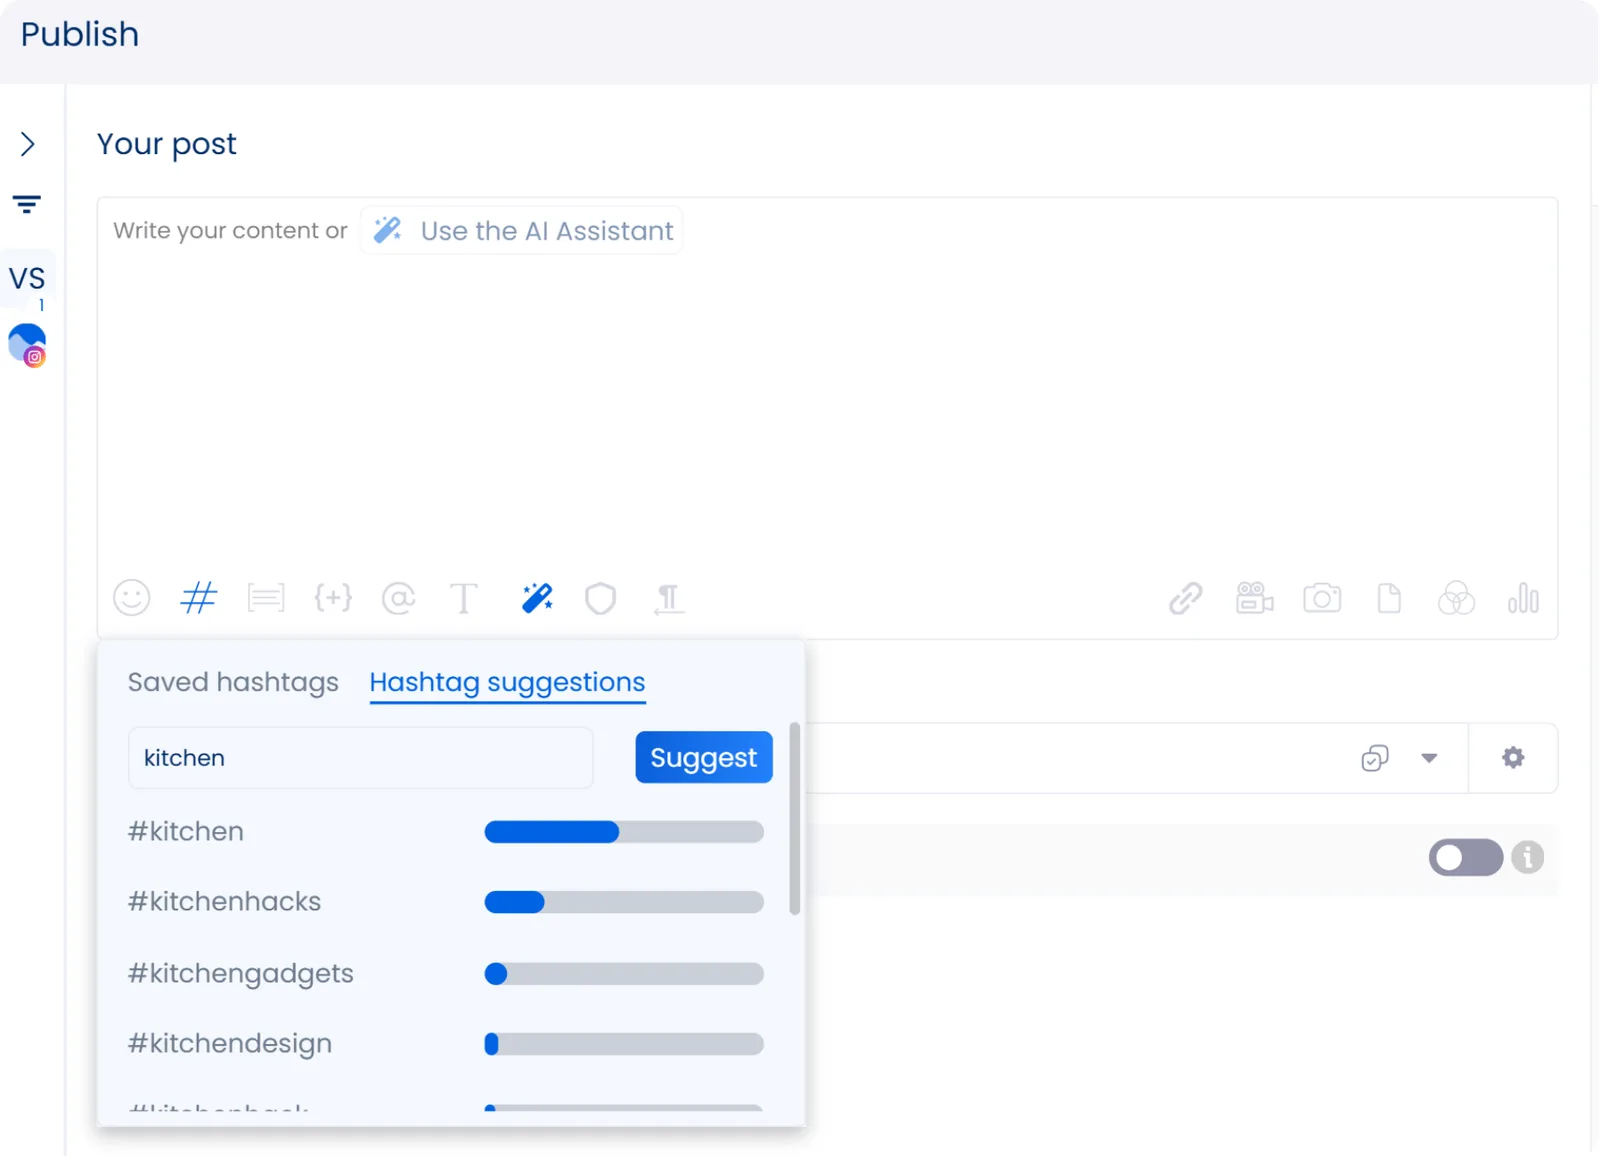Select the #kitchenhacks popularity bar

(623, 902)
